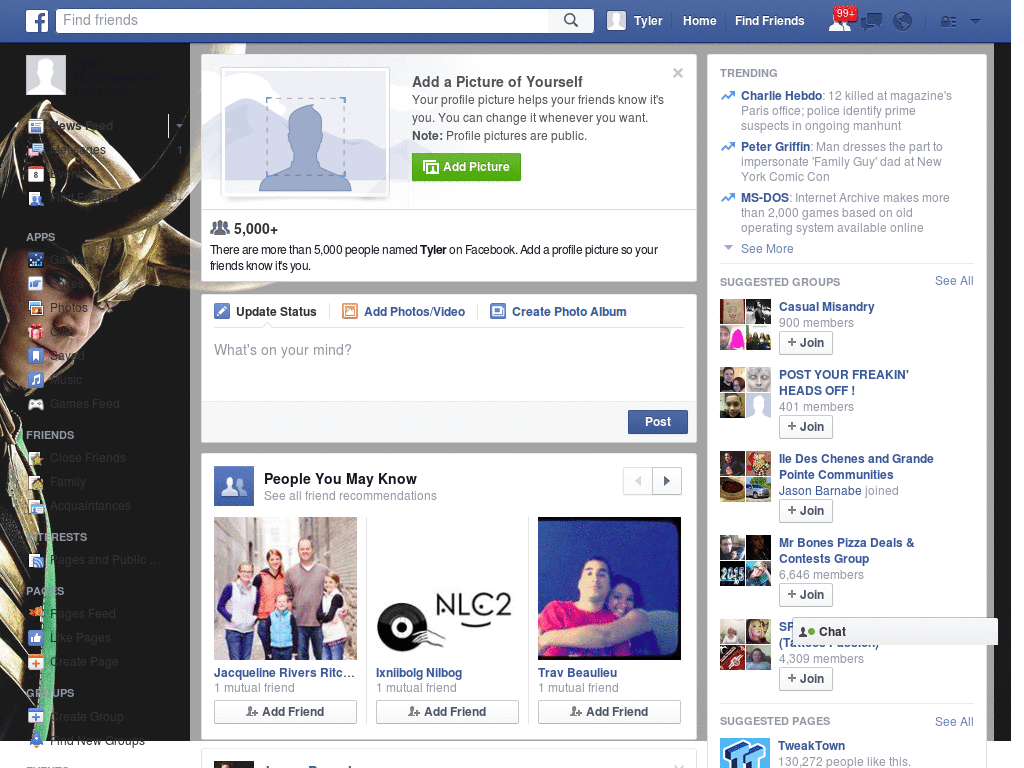Image resolution: width=1024 pixels, height=768 pixels.
Task: Go to Home in the top bar
Action: (x=699, y=21)
